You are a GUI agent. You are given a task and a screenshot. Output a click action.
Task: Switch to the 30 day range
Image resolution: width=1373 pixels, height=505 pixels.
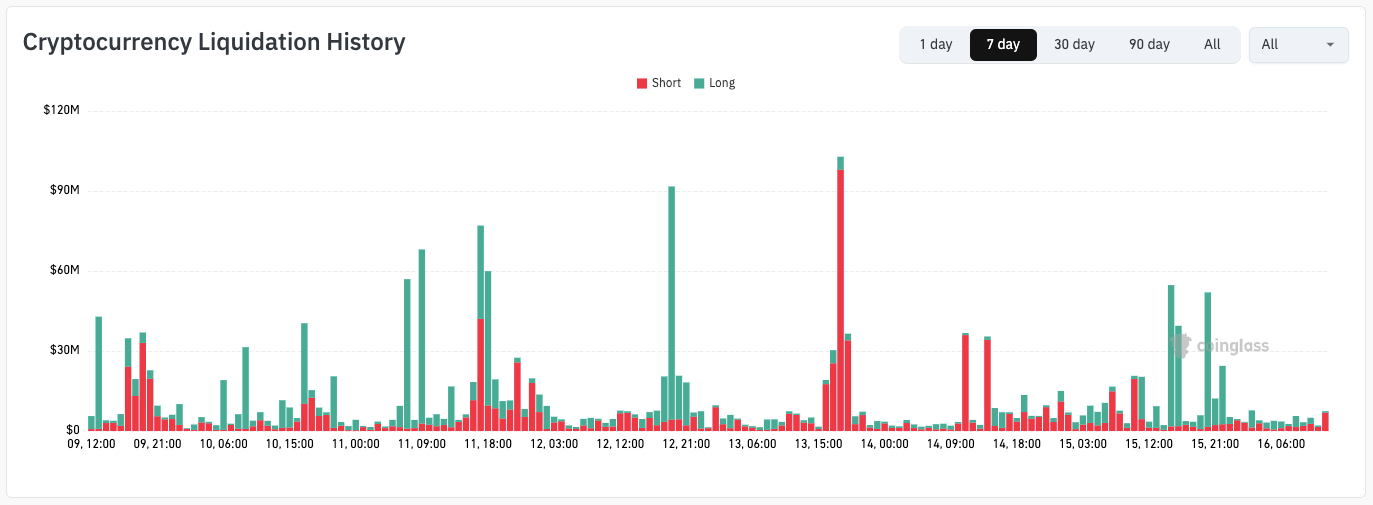(x=1074, y=45)
